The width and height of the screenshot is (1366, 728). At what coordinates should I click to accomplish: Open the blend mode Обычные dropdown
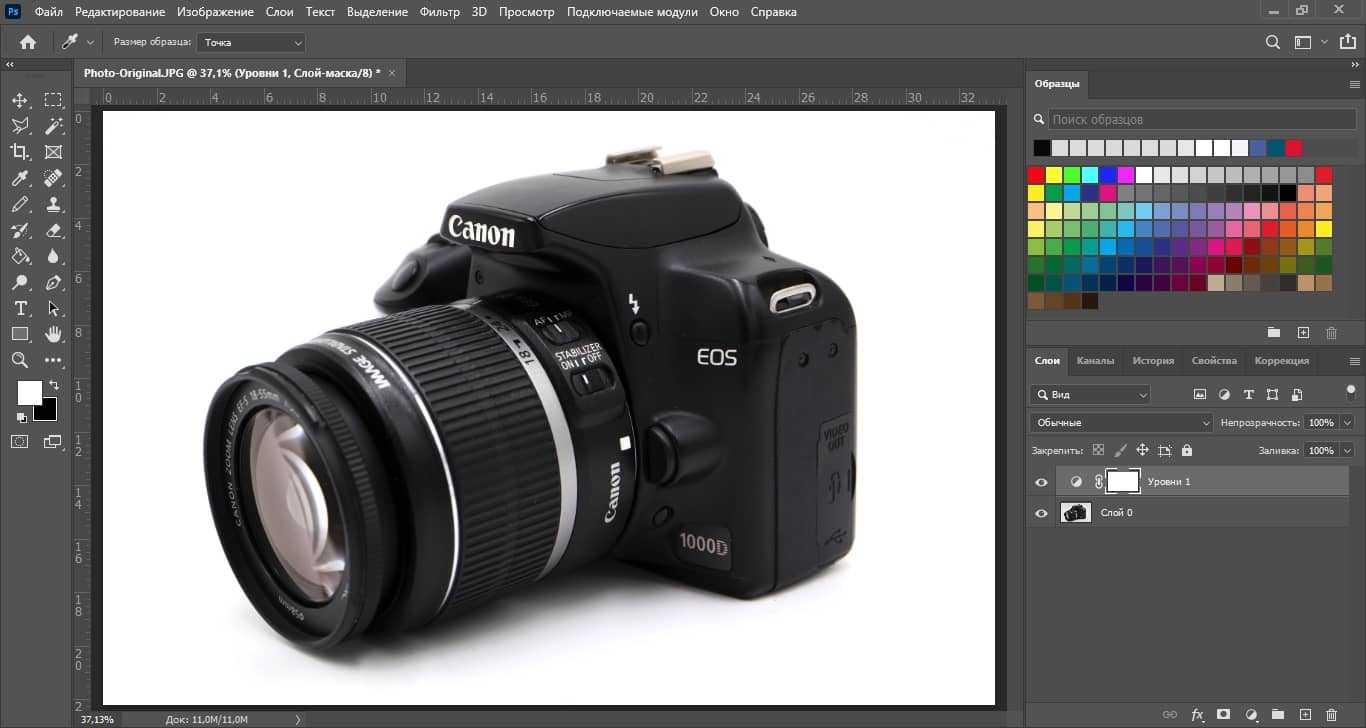coord(1121,423)
